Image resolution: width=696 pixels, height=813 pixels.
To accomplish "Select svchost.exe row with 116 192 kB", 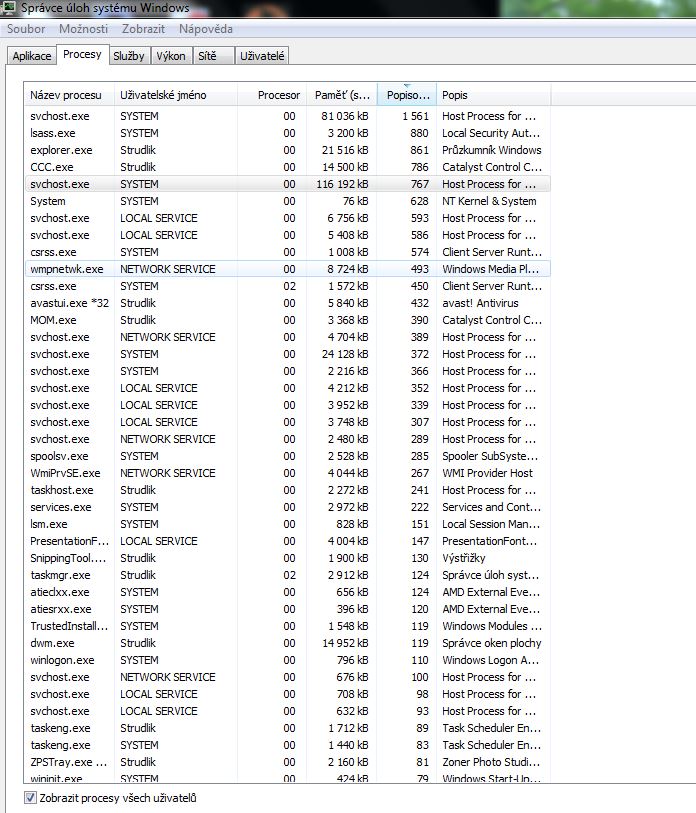I will click(287, 184).
